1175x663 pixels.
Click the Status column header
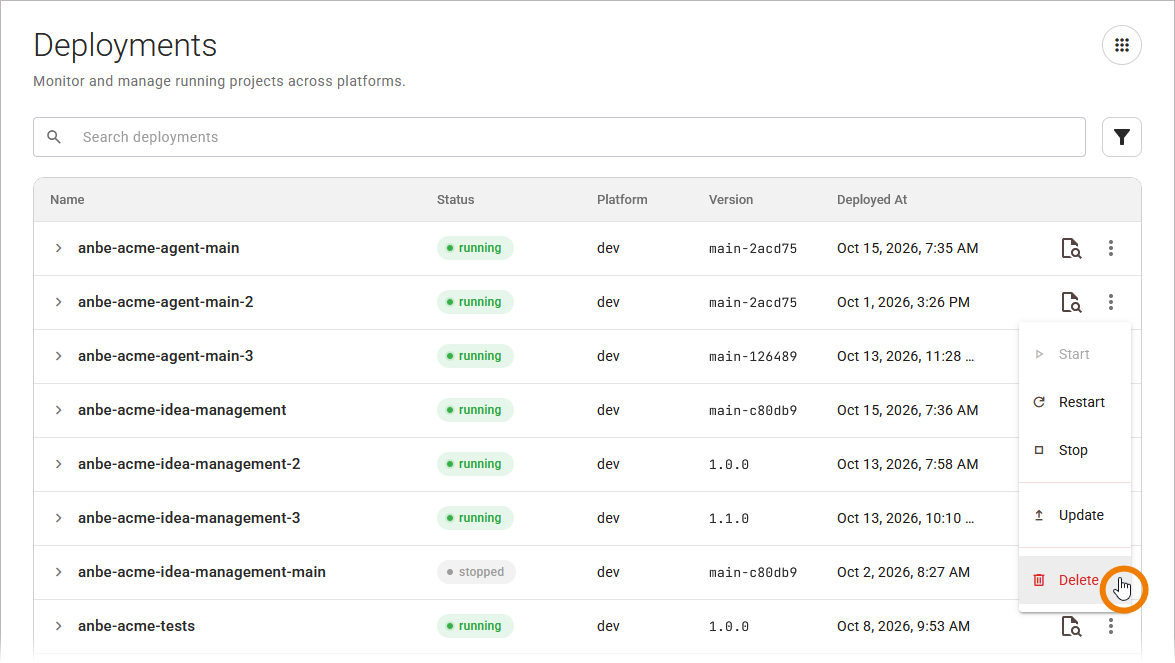(x=456, y=200)
